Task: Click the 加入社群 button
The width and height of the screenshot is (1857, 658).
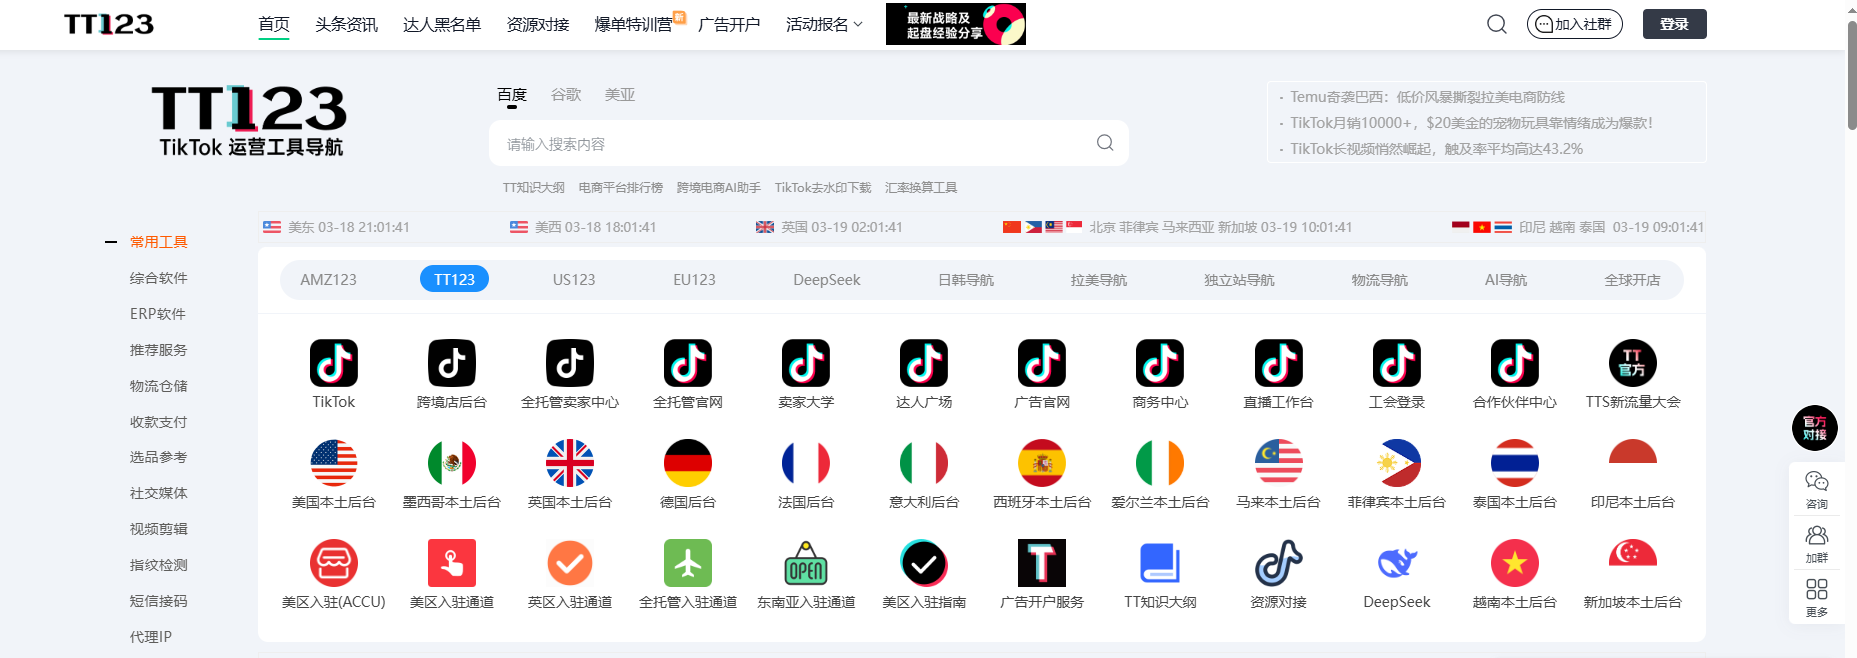Action: click(1575, 24)
